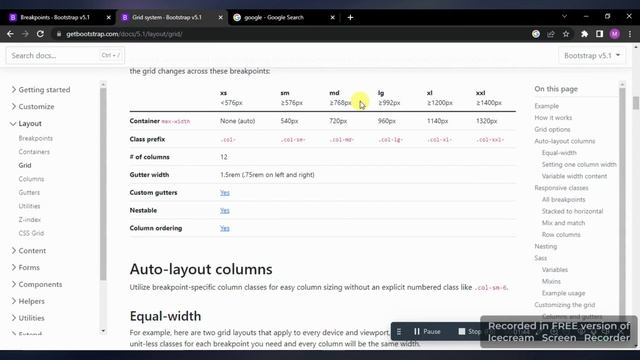Viewport: 640px width, 360px height.
Task: Follow the Yes link for Nestable
Action: (224, 211)
